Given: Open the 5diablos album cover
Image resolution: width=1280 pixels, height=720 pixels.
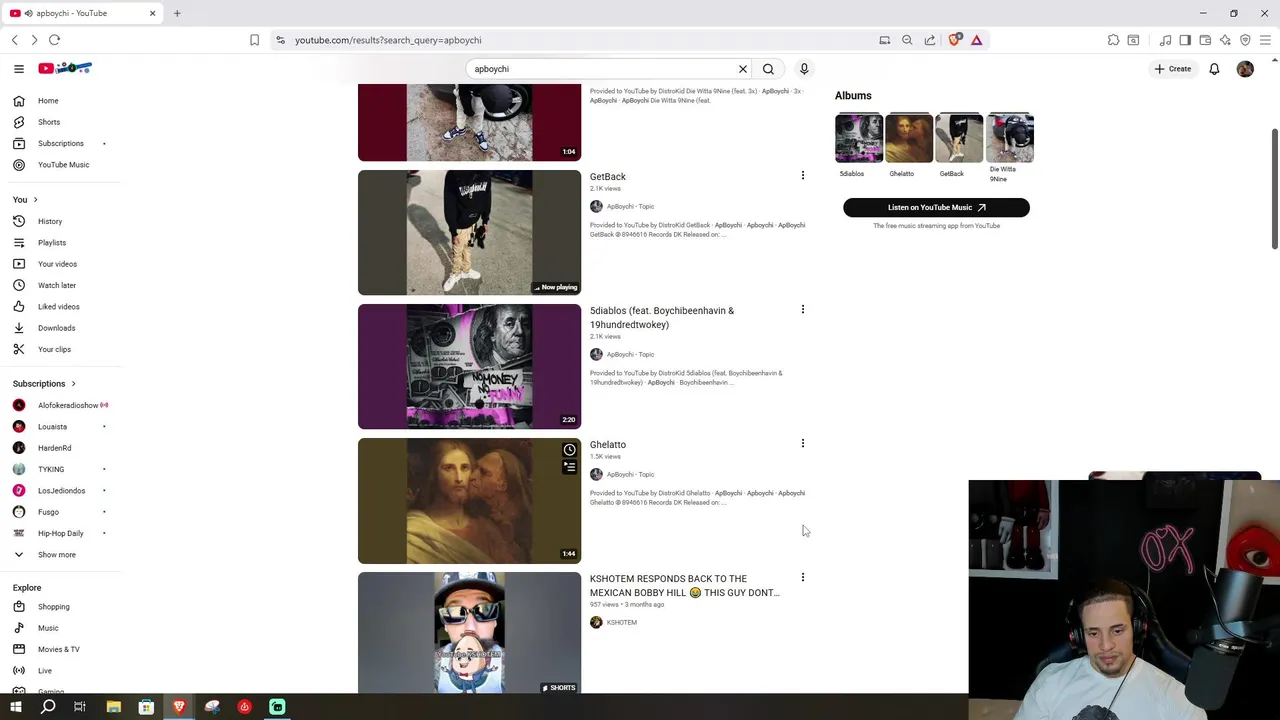Looking at the screenshot, I should pyautogui.click(x=859, y=138).
